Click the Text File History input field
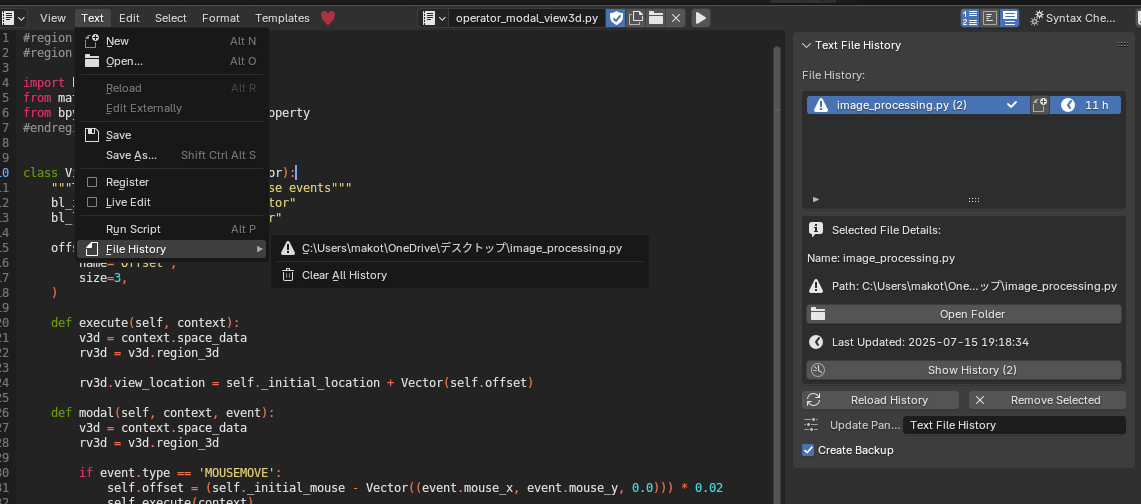 (1014, 425)
